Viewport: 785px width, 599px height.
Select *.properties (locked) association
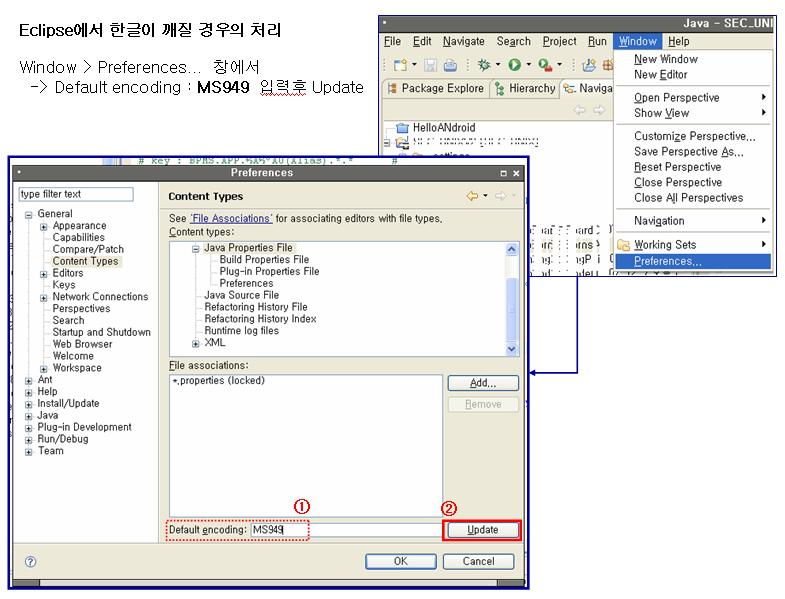[x=218, y=381]
